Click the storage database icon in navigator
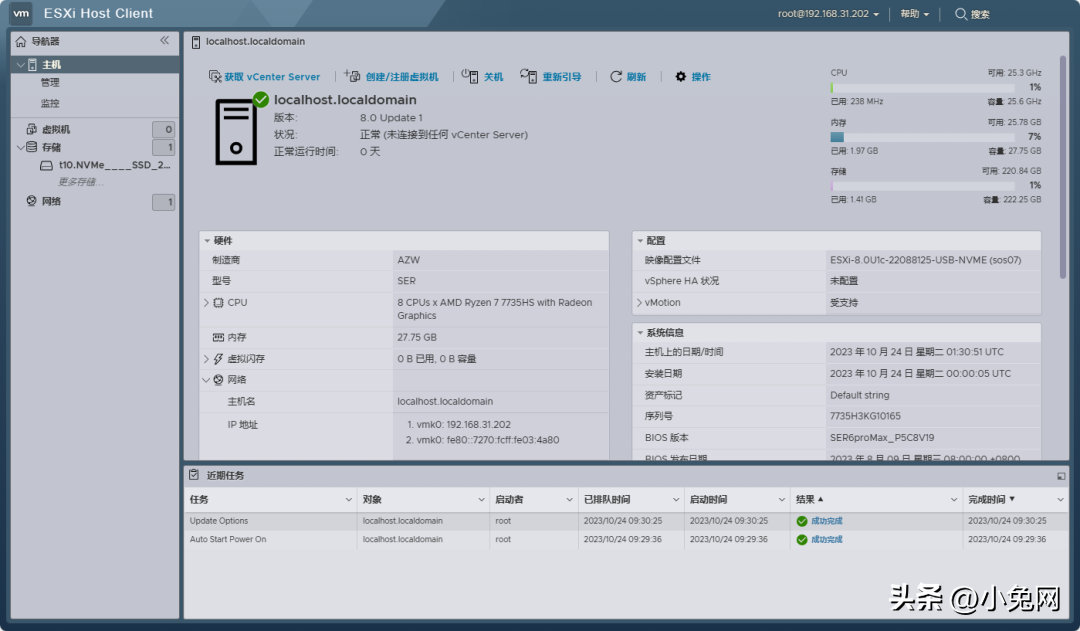This screenshot has height=631, width=1080. 32,147
